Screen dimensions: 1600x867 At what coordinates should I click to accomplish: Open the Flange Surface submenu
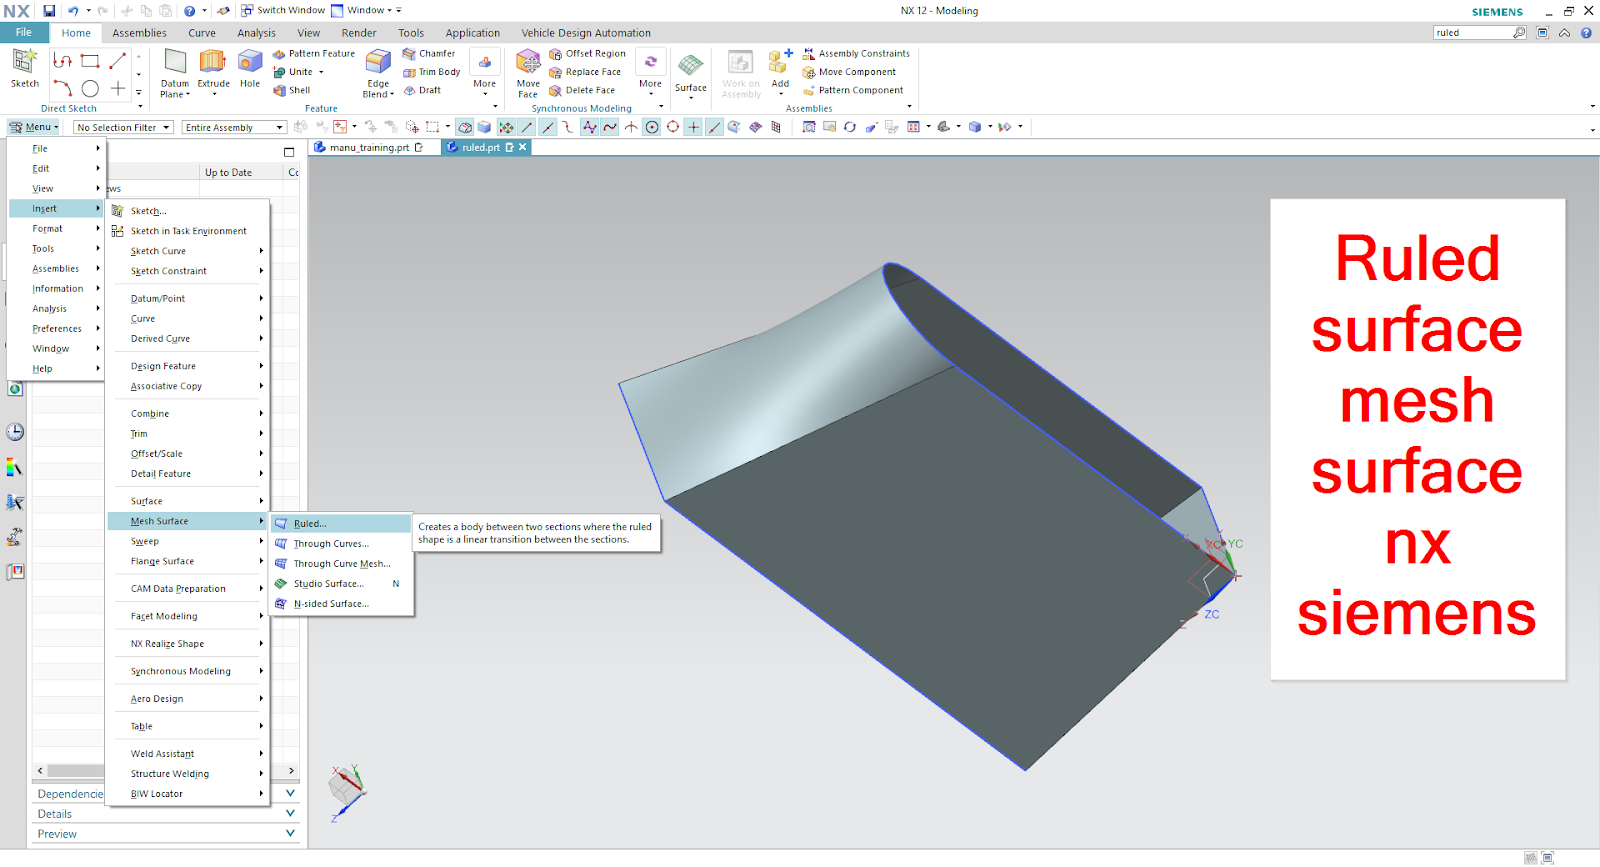point(187,561)
